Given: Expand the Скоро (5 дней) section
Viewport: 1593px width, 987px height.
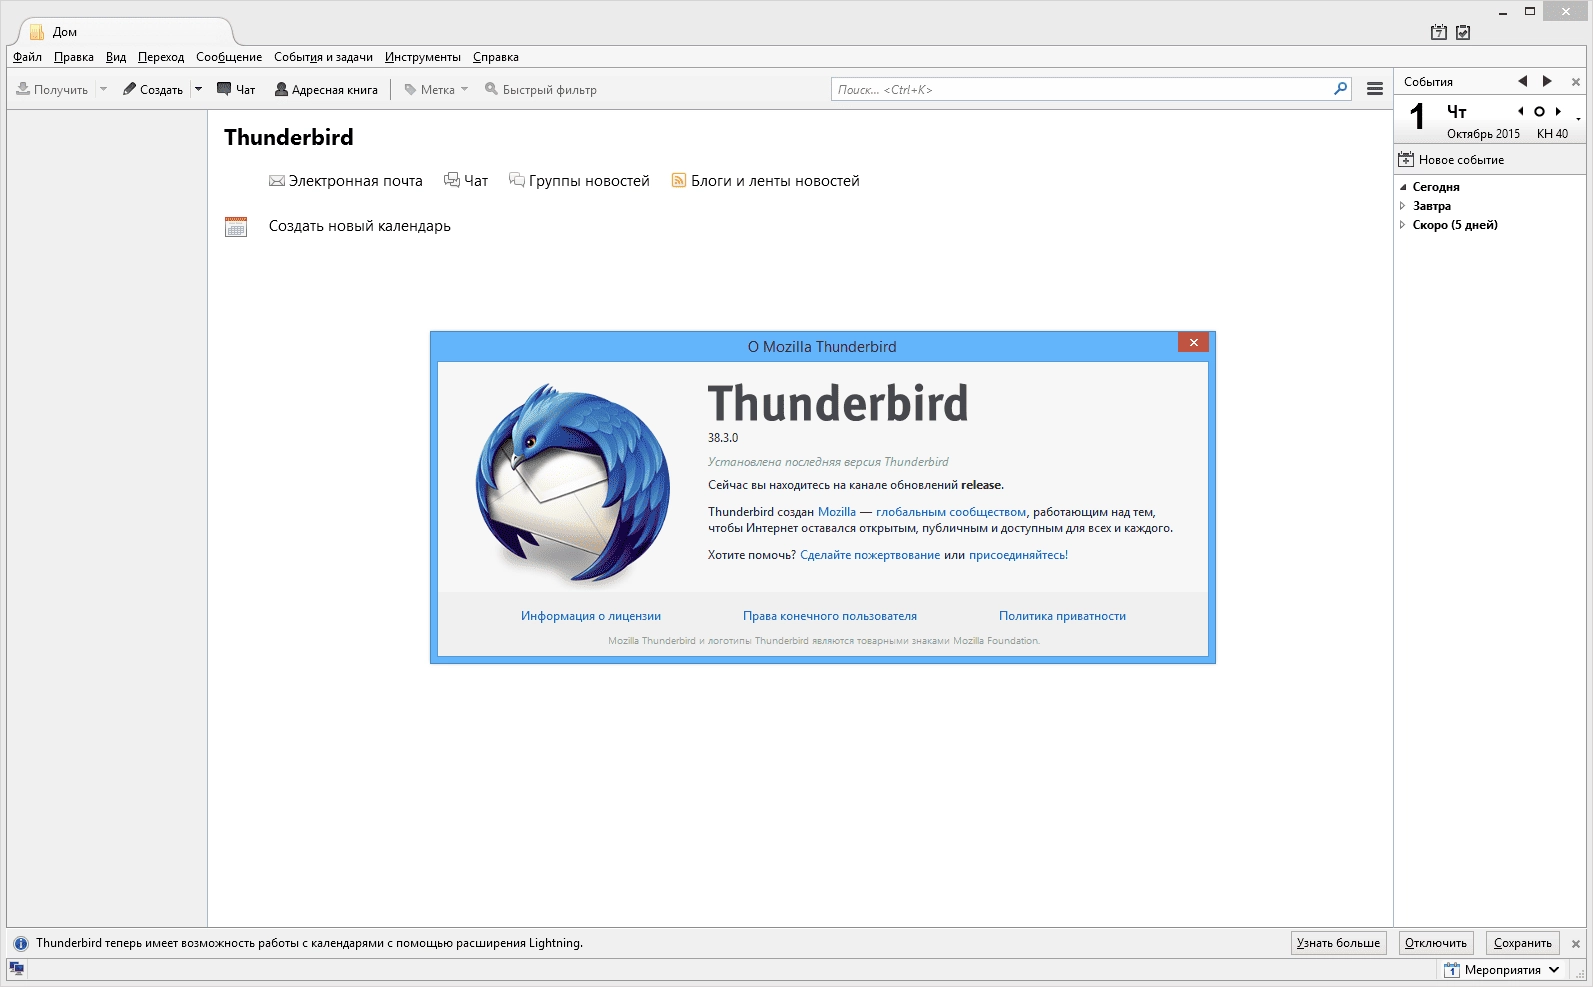Looking at the screenshot, I should click(1403, 225).
